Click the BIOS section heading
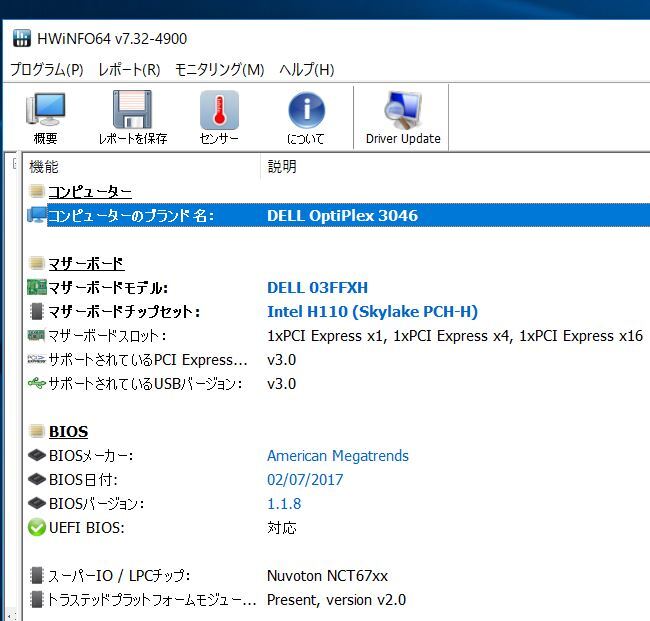Image resolution: width=650 pixels, height=621 pixels. coord(68,431)
